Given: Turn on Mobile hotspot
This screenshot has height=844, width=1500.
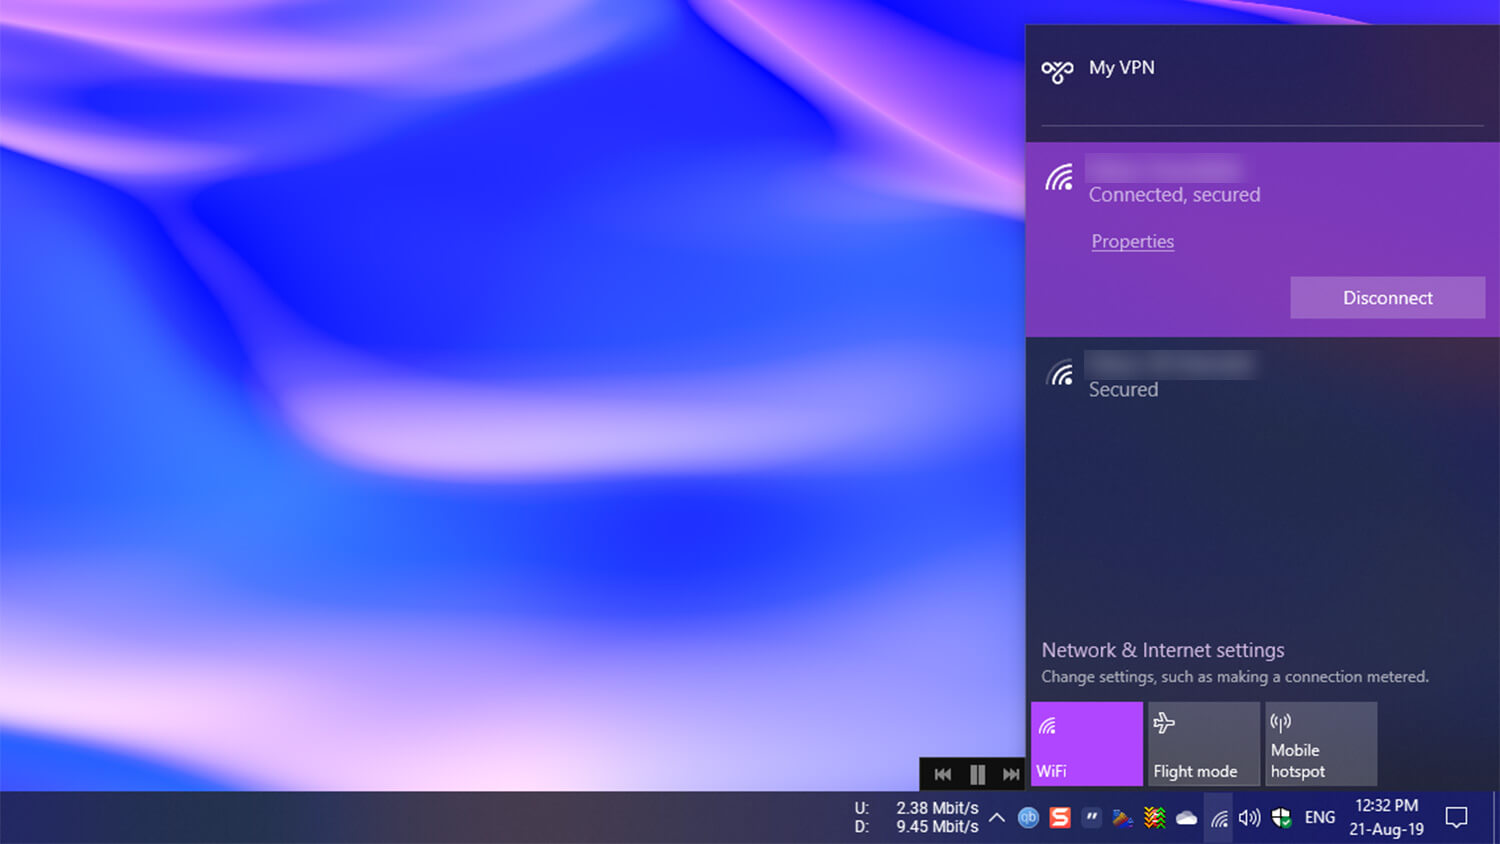Looking at the screenshot, I should click(x=1320, y=743).
